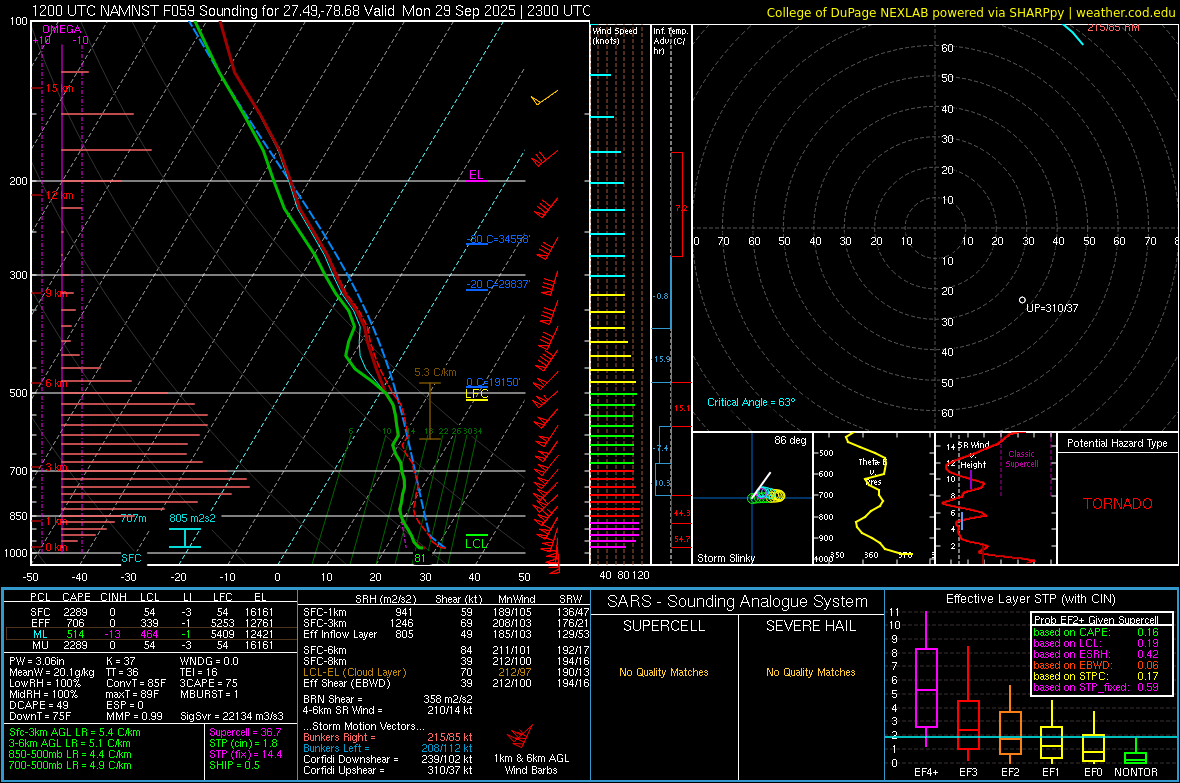Image resolution: width=1180 pixels, height=783 pixels.
Task: Click the Sfc-3km AGL LR value
Action: (75, 732)
